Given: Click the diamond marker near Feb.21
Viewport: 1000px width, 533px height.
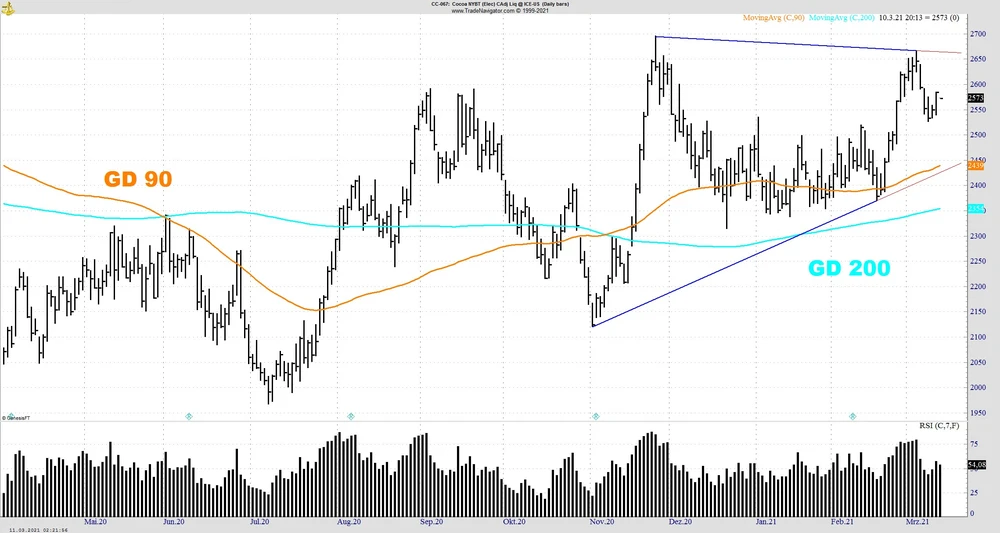Looking at the screenshot, I should [x=853, y=415].
